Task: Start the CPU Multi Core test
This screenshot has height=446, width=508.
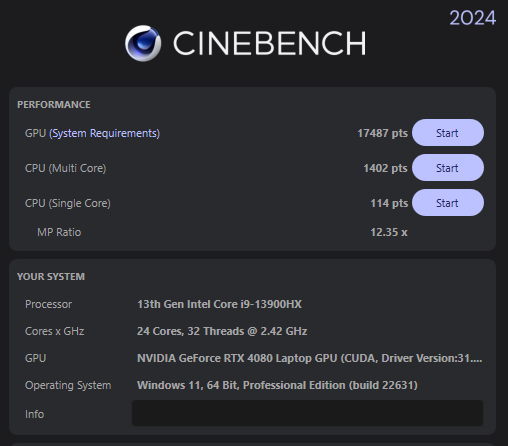Action: pos(448,168)
